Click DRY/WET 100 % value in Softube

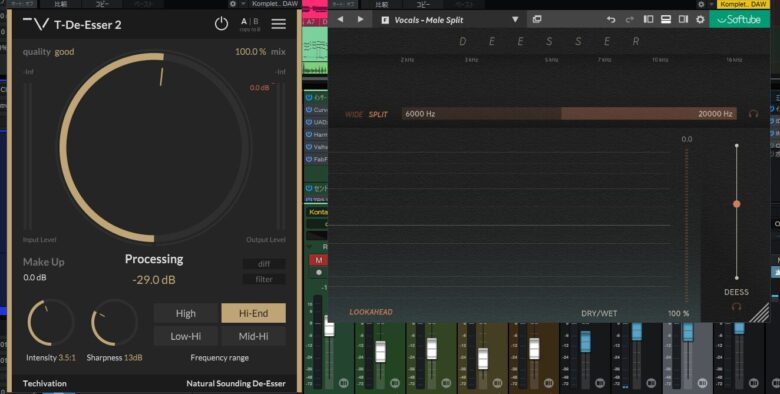pos(679,313)
